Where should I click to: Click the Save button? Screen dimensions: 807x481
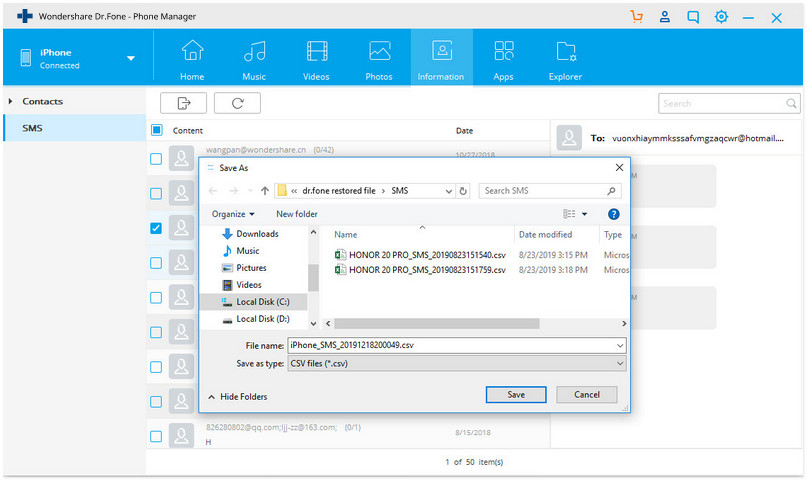point(516,395)
